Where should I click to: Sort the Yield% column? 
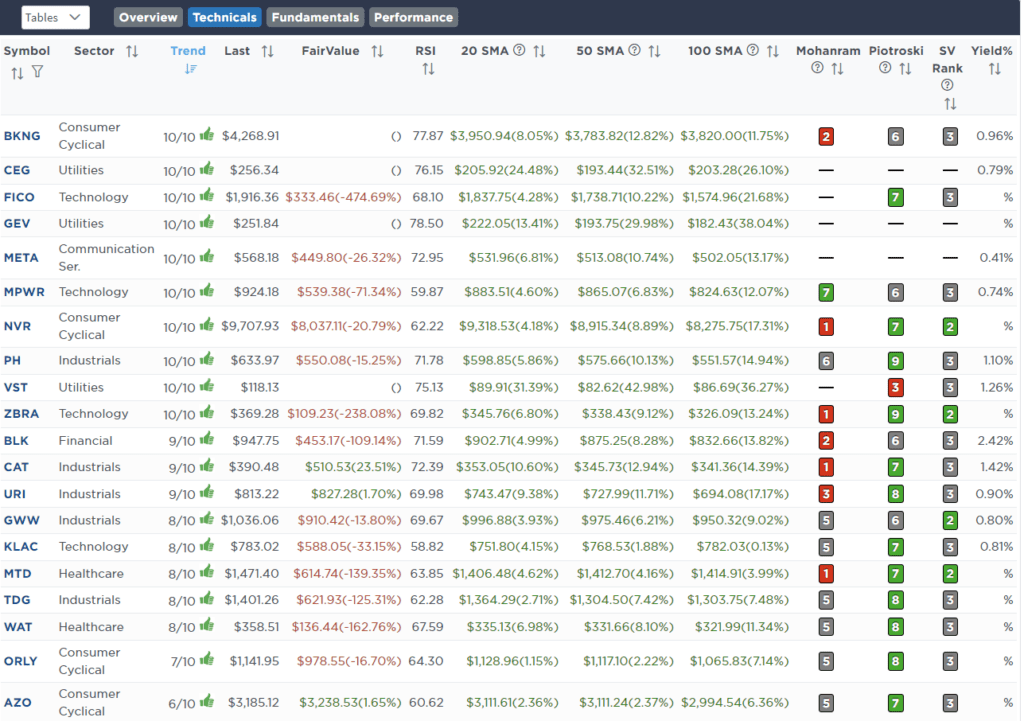pos(995,69)
